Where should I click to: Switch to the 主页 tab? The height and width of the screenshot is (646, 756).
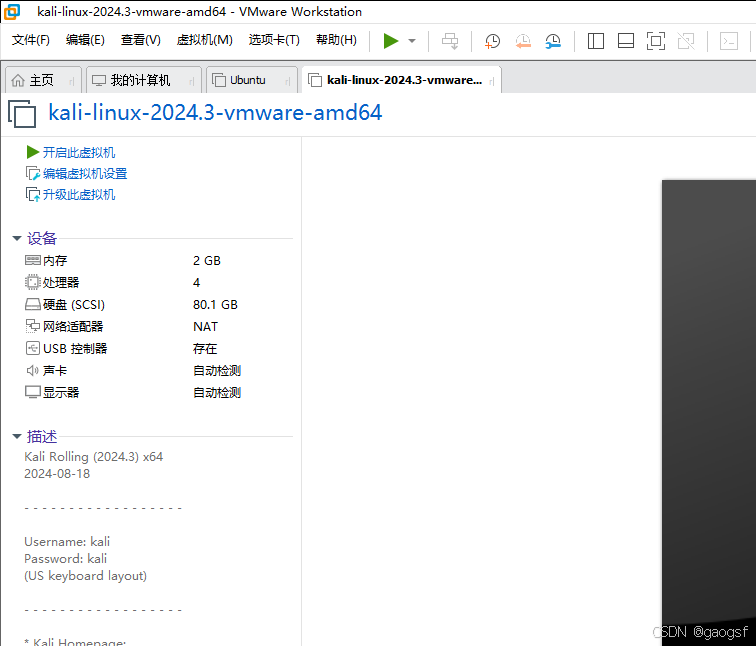[41, 80]
